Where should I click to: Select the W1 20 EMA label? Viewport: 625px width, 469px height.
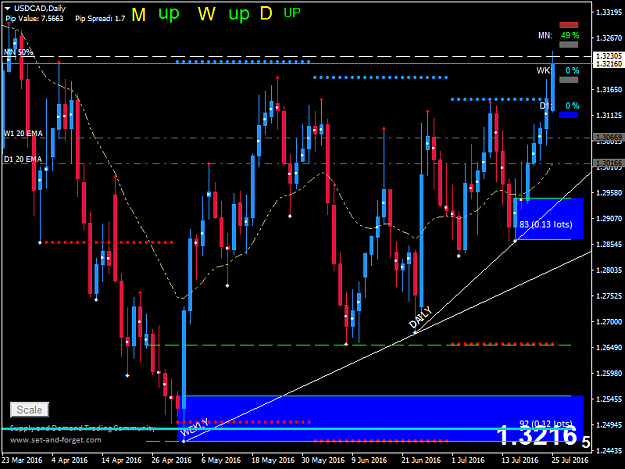click(23, 133)
